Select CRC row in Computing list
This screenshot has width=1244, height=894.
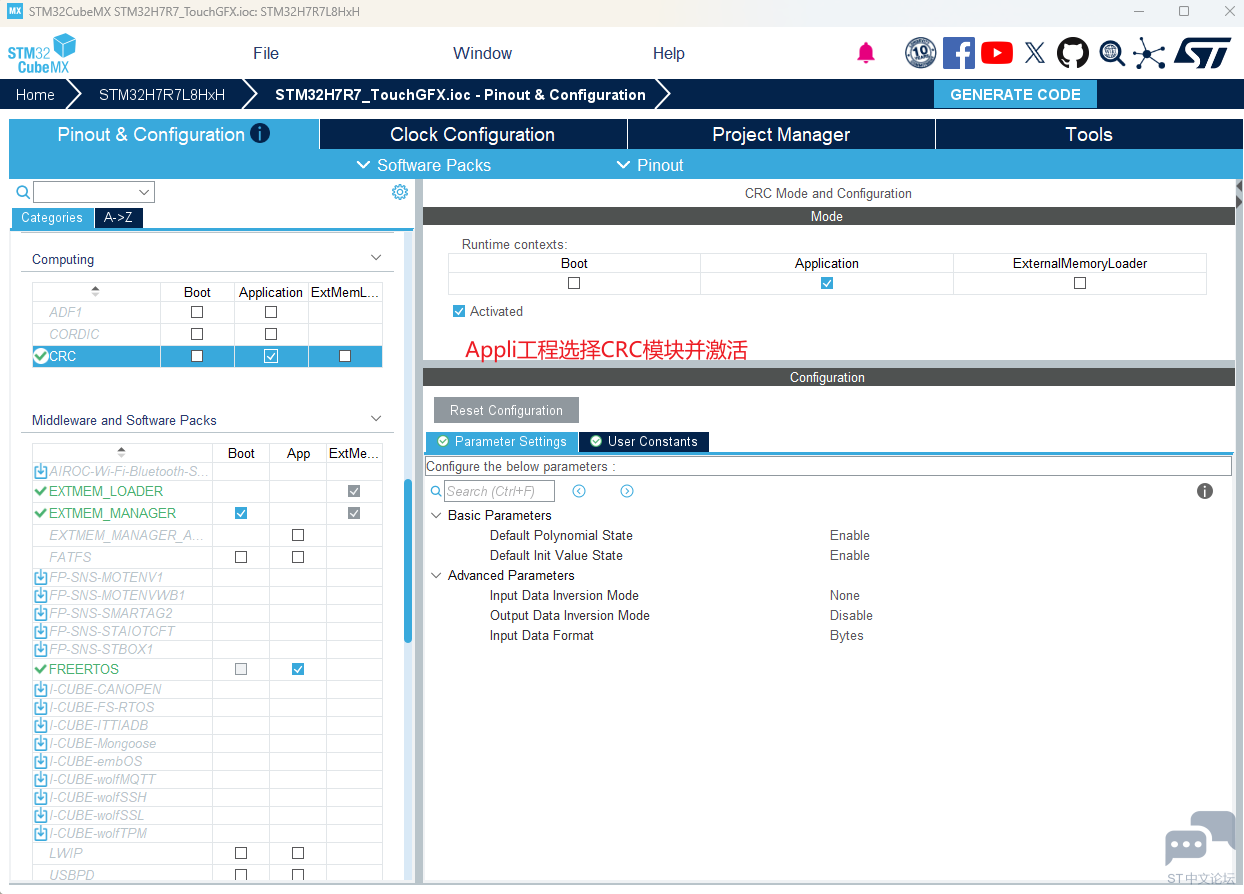tap(207, 356)
